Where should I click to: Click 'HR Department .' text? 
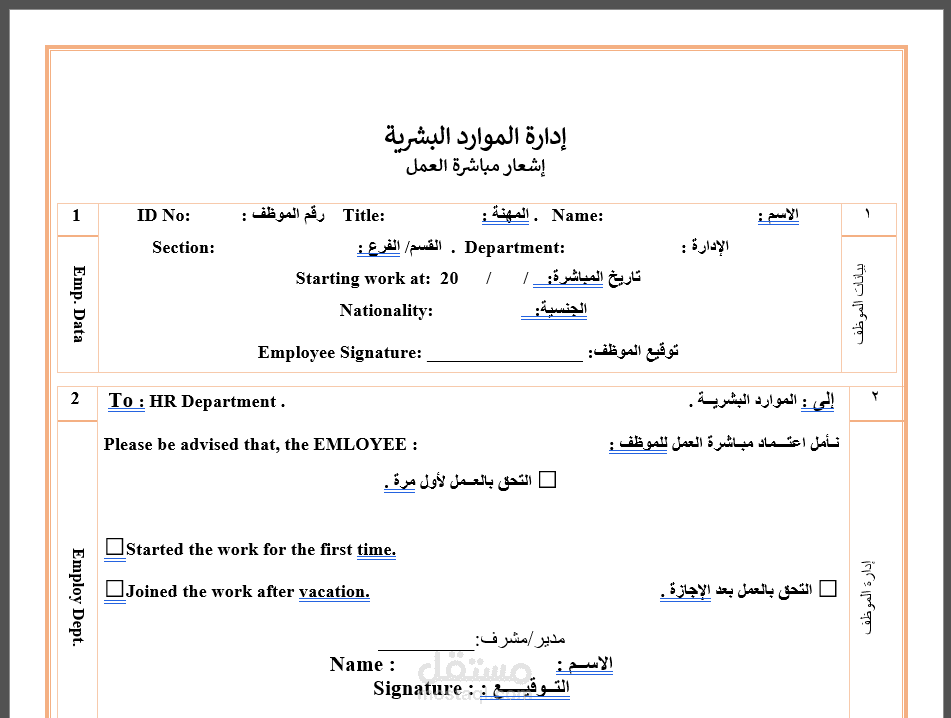pos(217,401)
